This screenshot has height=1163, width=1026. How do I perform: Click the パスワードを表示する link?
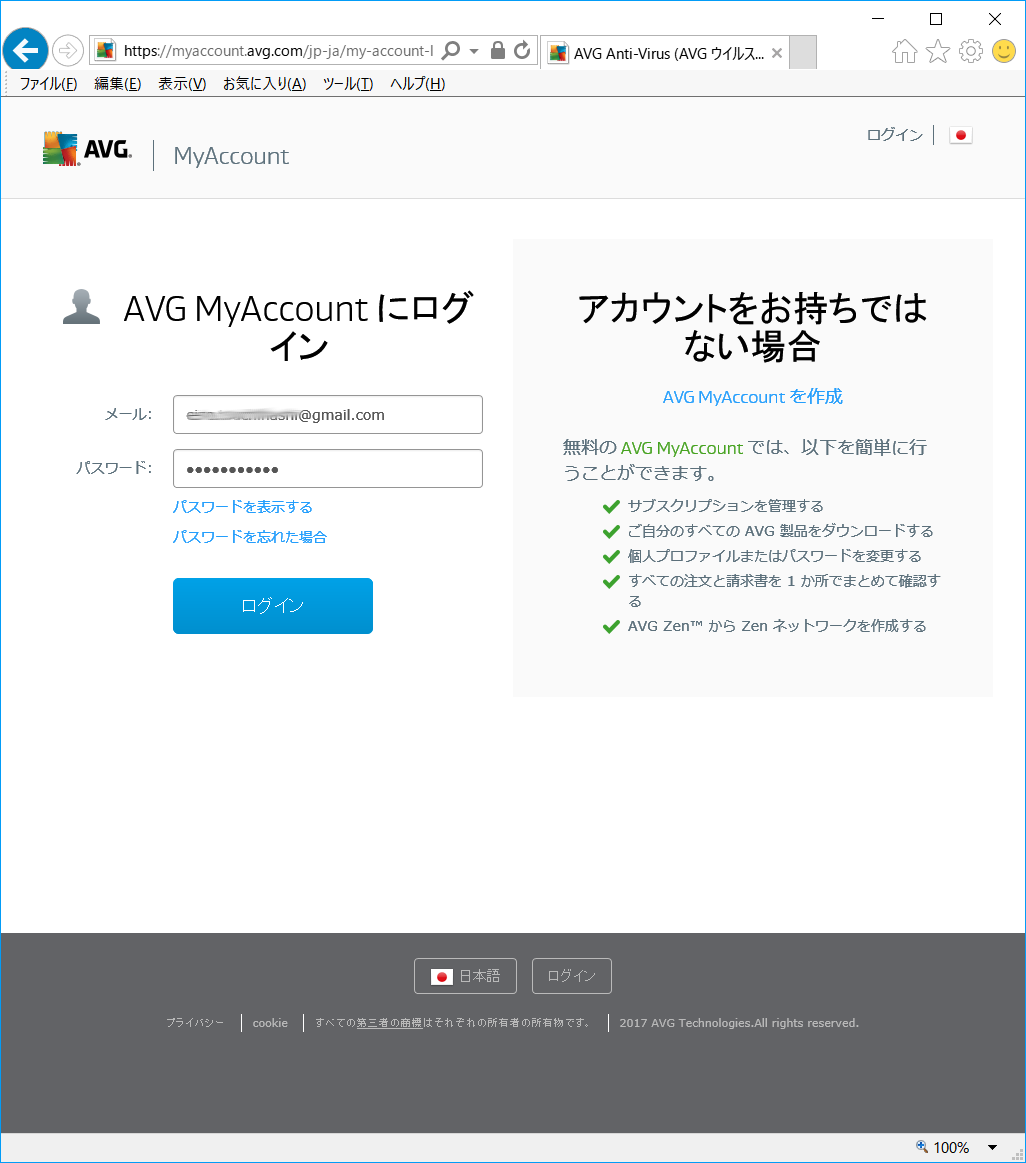(243, 507)
